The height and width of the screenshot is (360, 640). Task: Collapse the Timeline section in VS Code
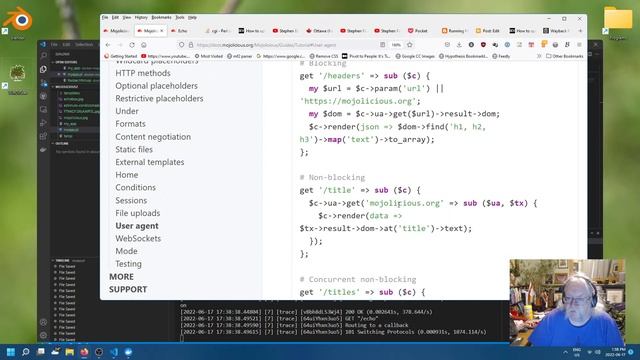pyautogui.click(x=62, y=260)
